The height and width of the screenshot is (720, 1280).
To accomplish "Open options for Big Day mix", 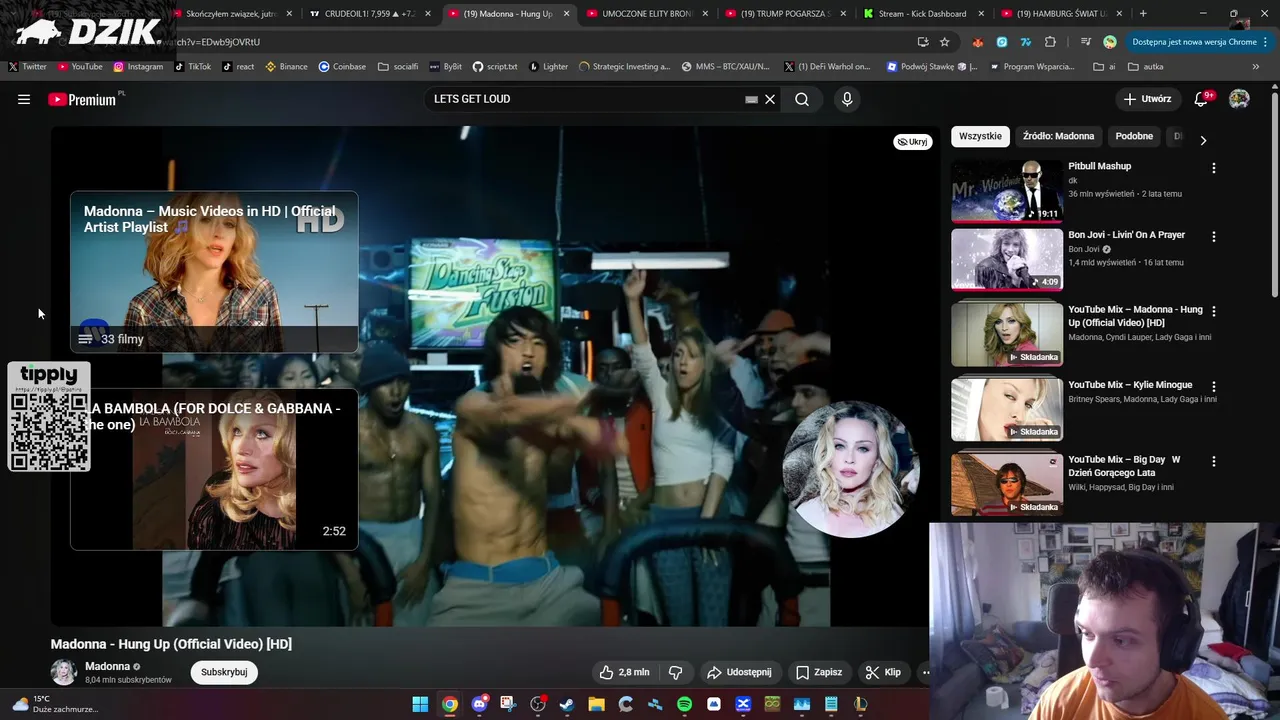I will [1214, 461].
